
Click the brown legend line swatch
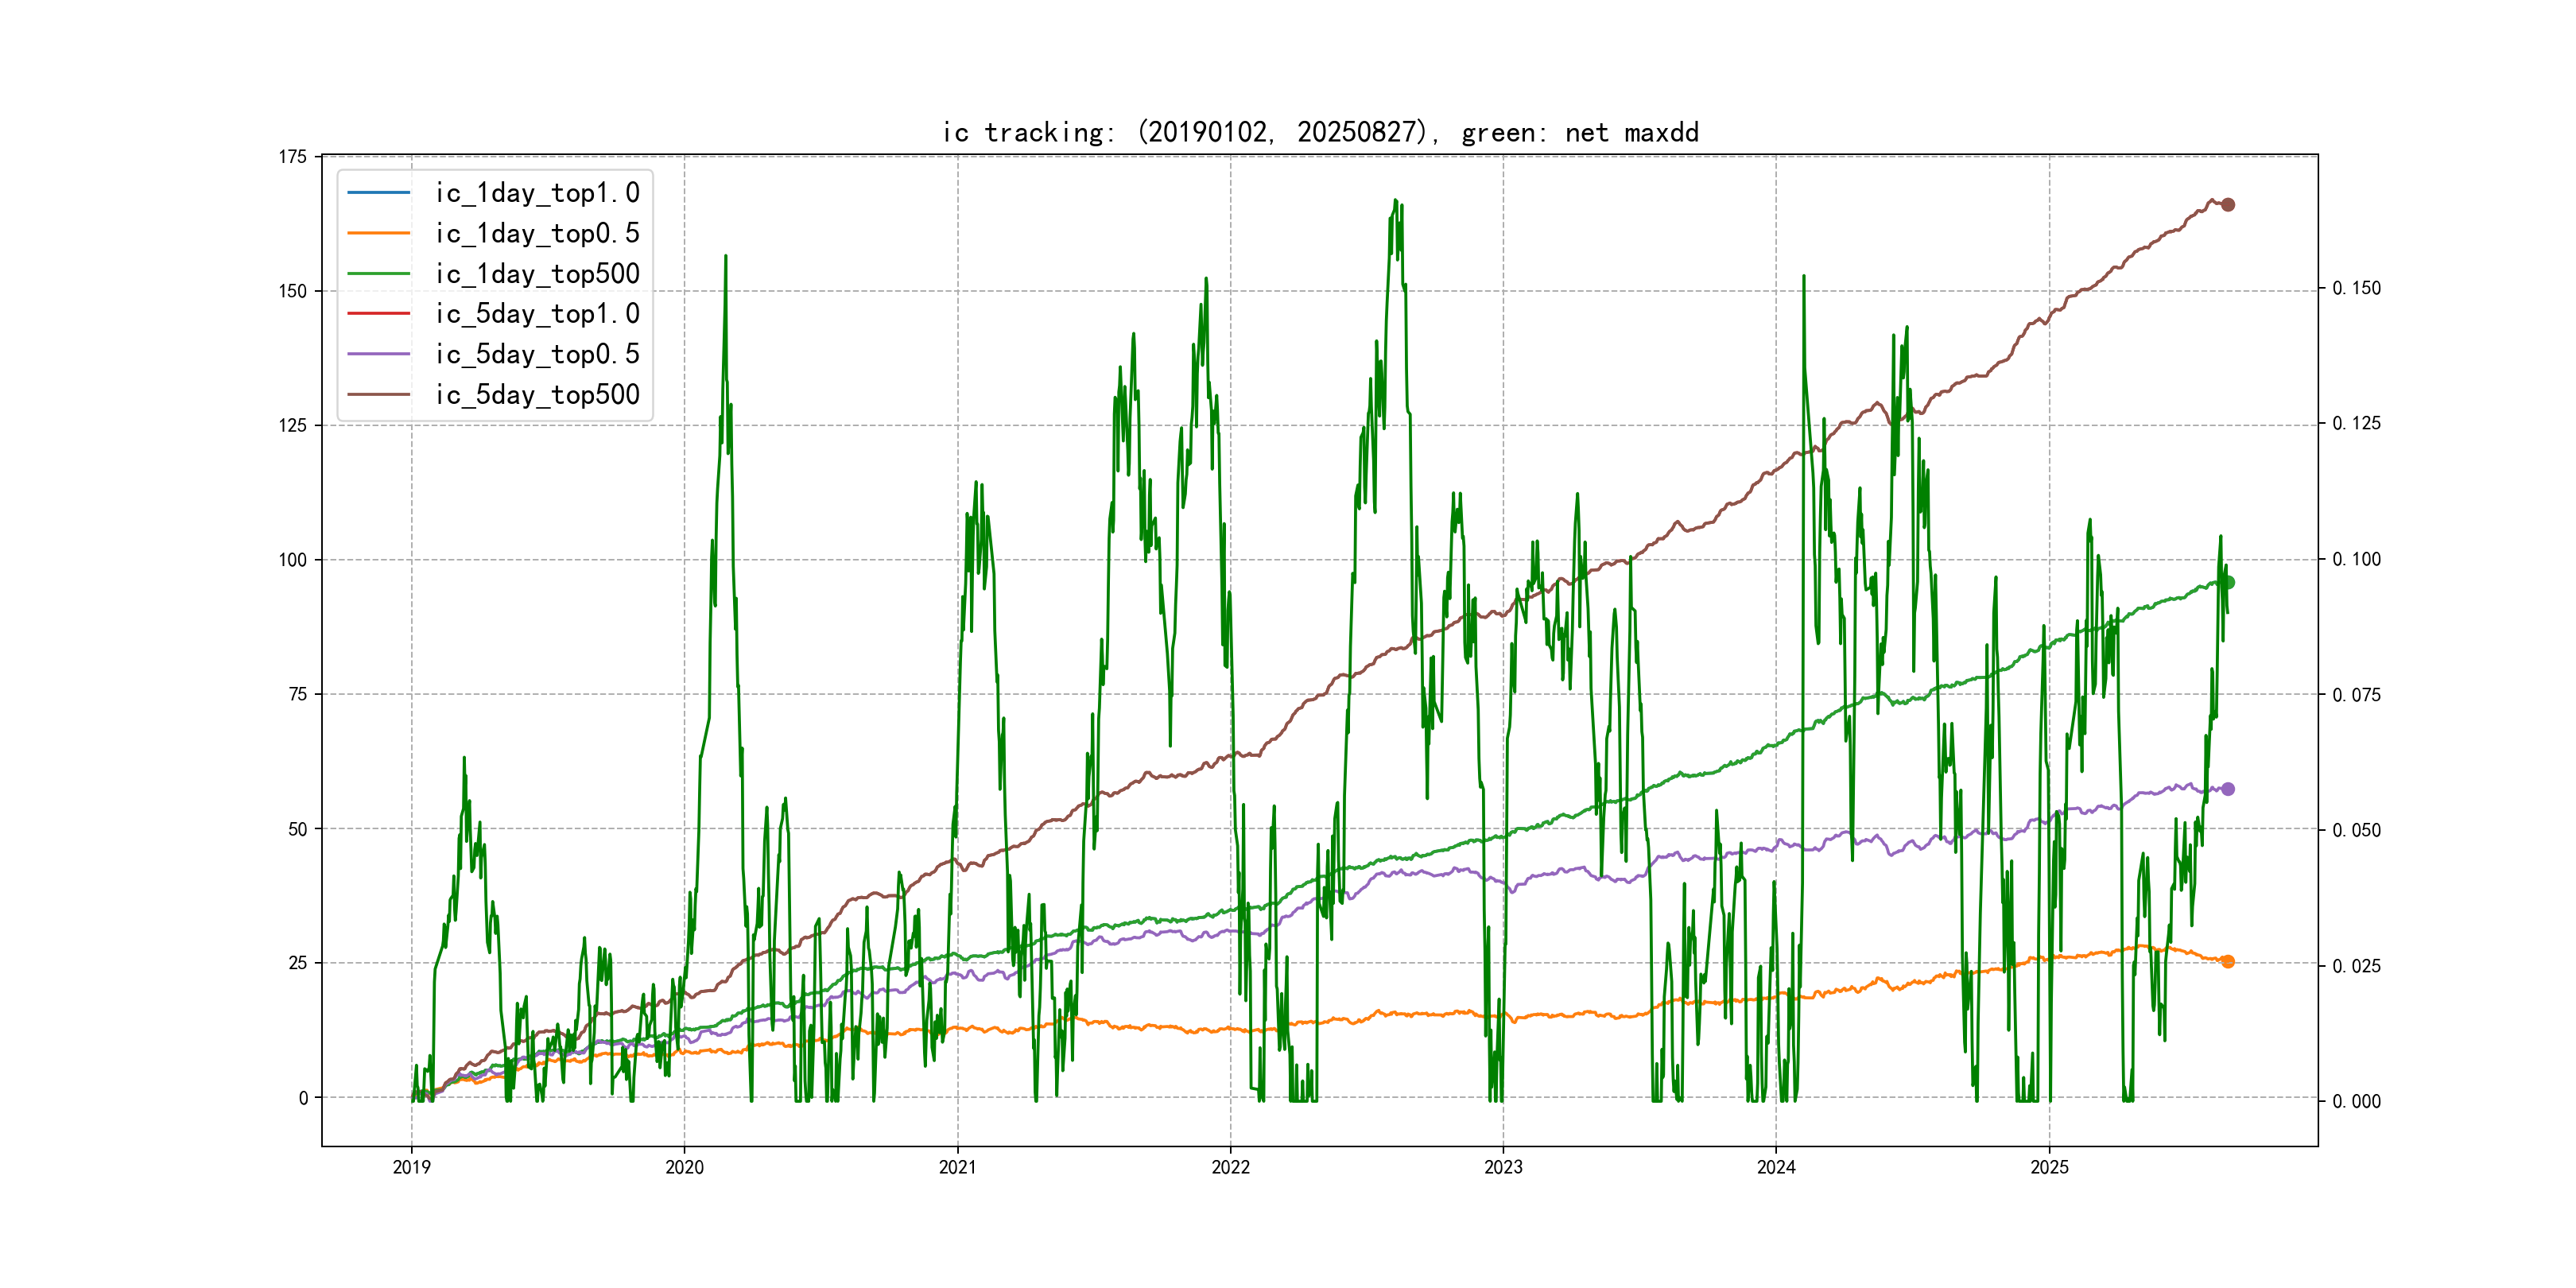[379, 395]
